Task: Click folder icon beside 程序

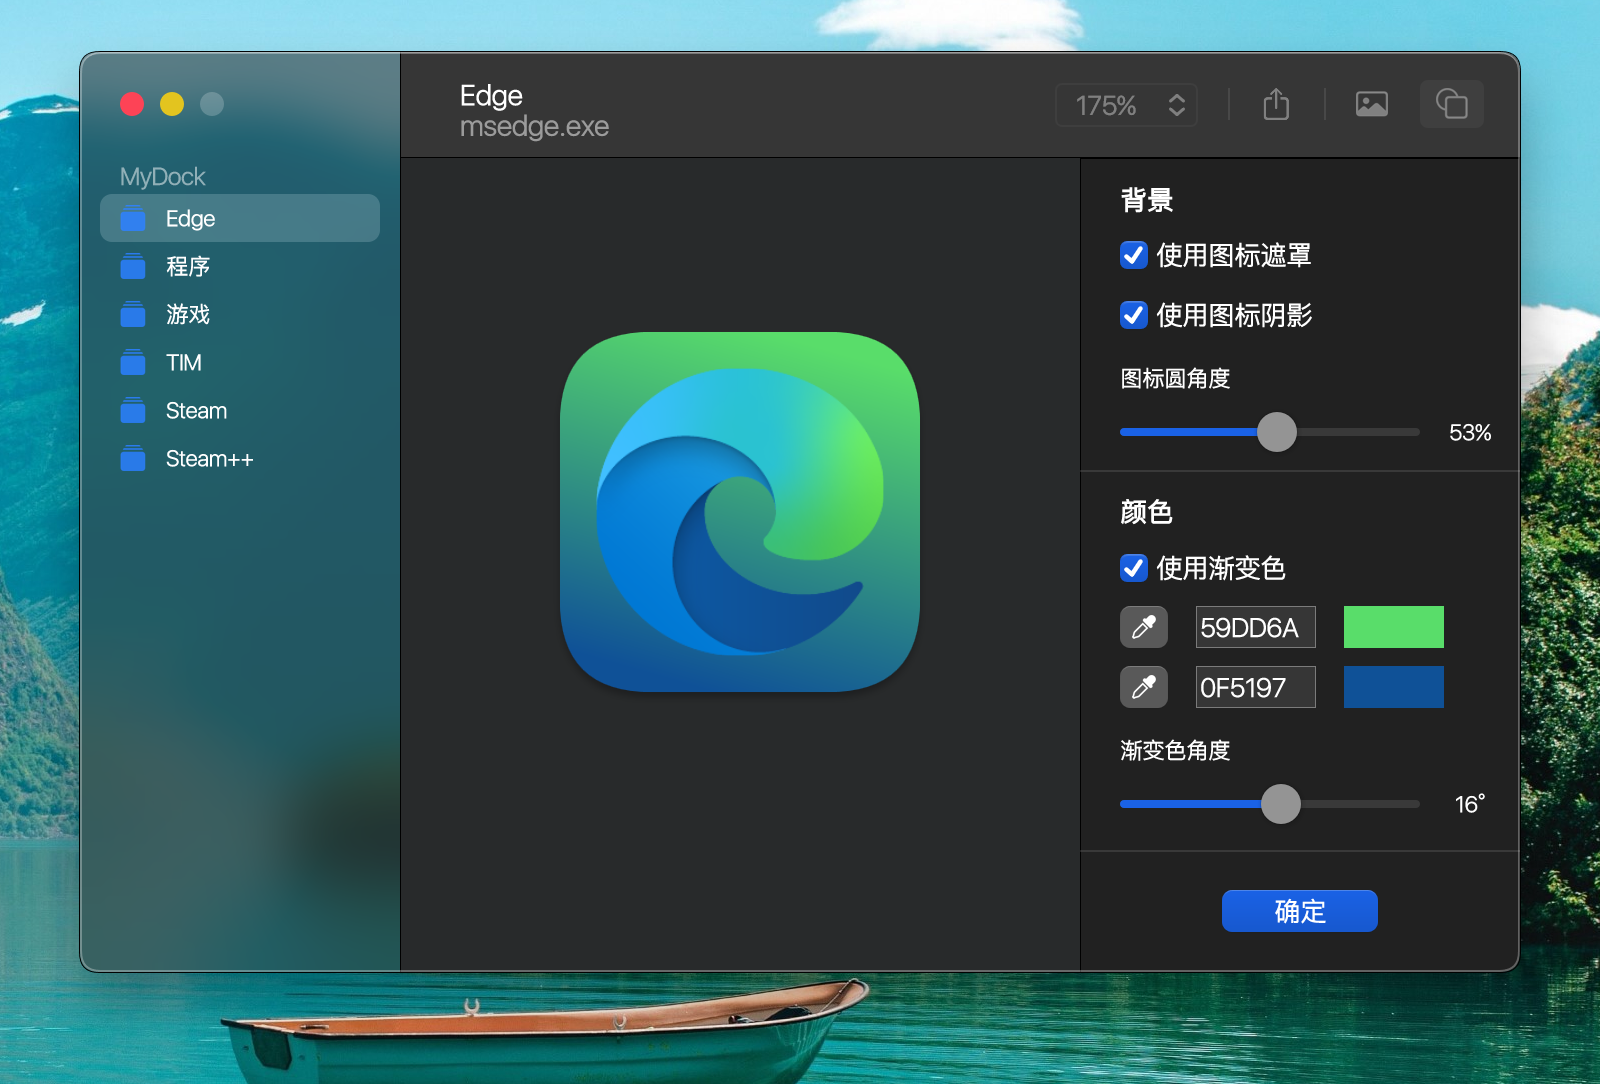Action: pos(133,266)
